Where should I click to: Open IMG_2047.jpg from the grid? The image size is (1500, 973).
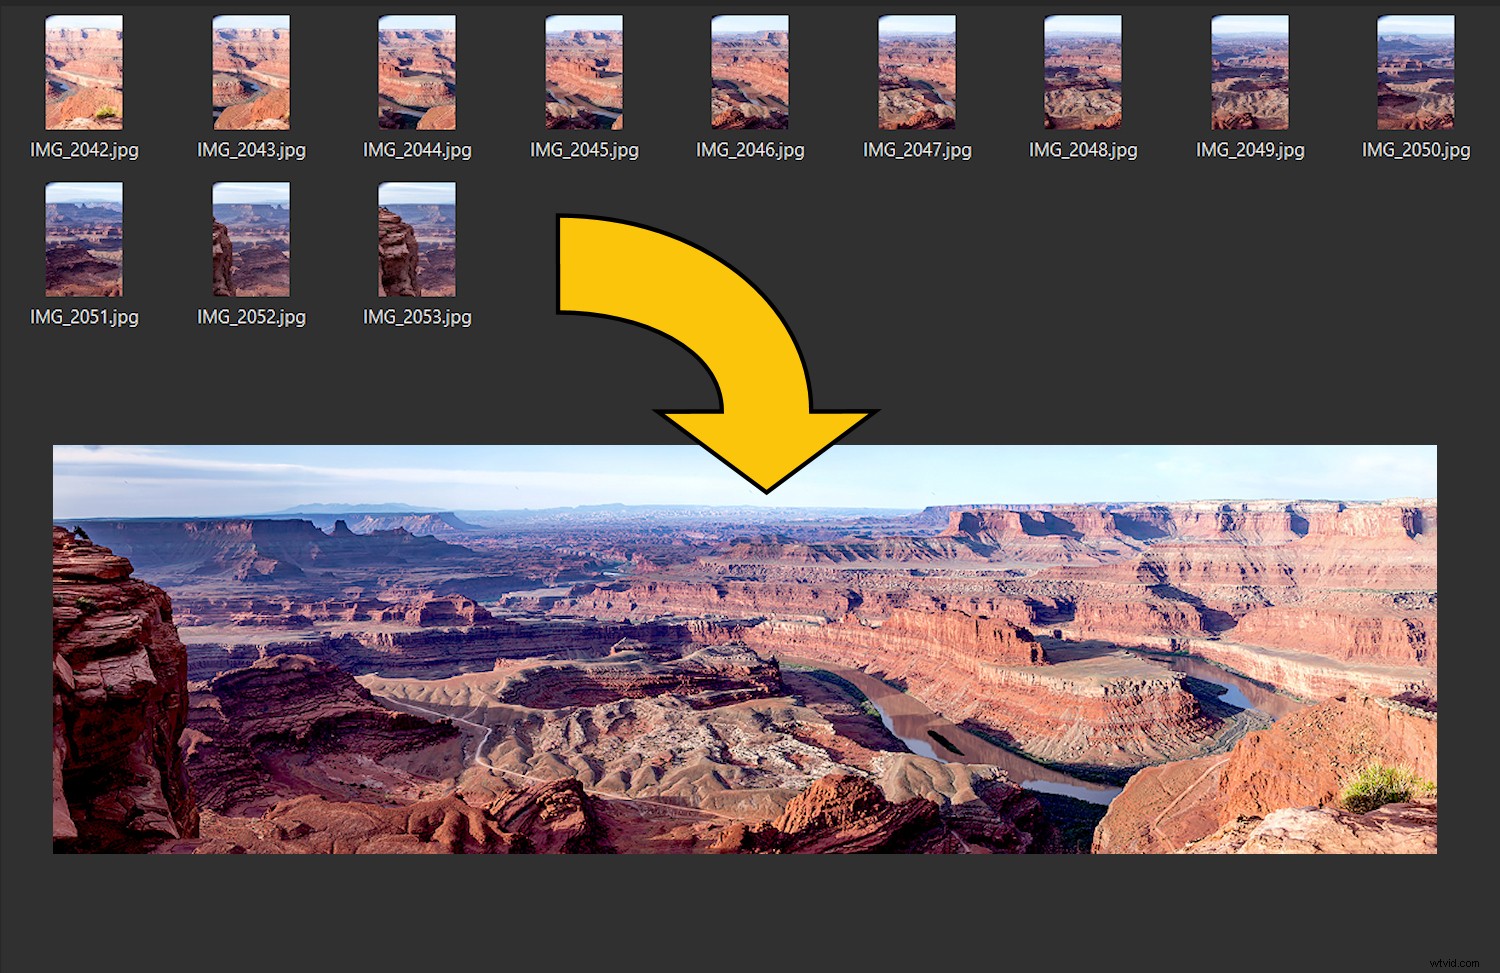click(915, 72)
